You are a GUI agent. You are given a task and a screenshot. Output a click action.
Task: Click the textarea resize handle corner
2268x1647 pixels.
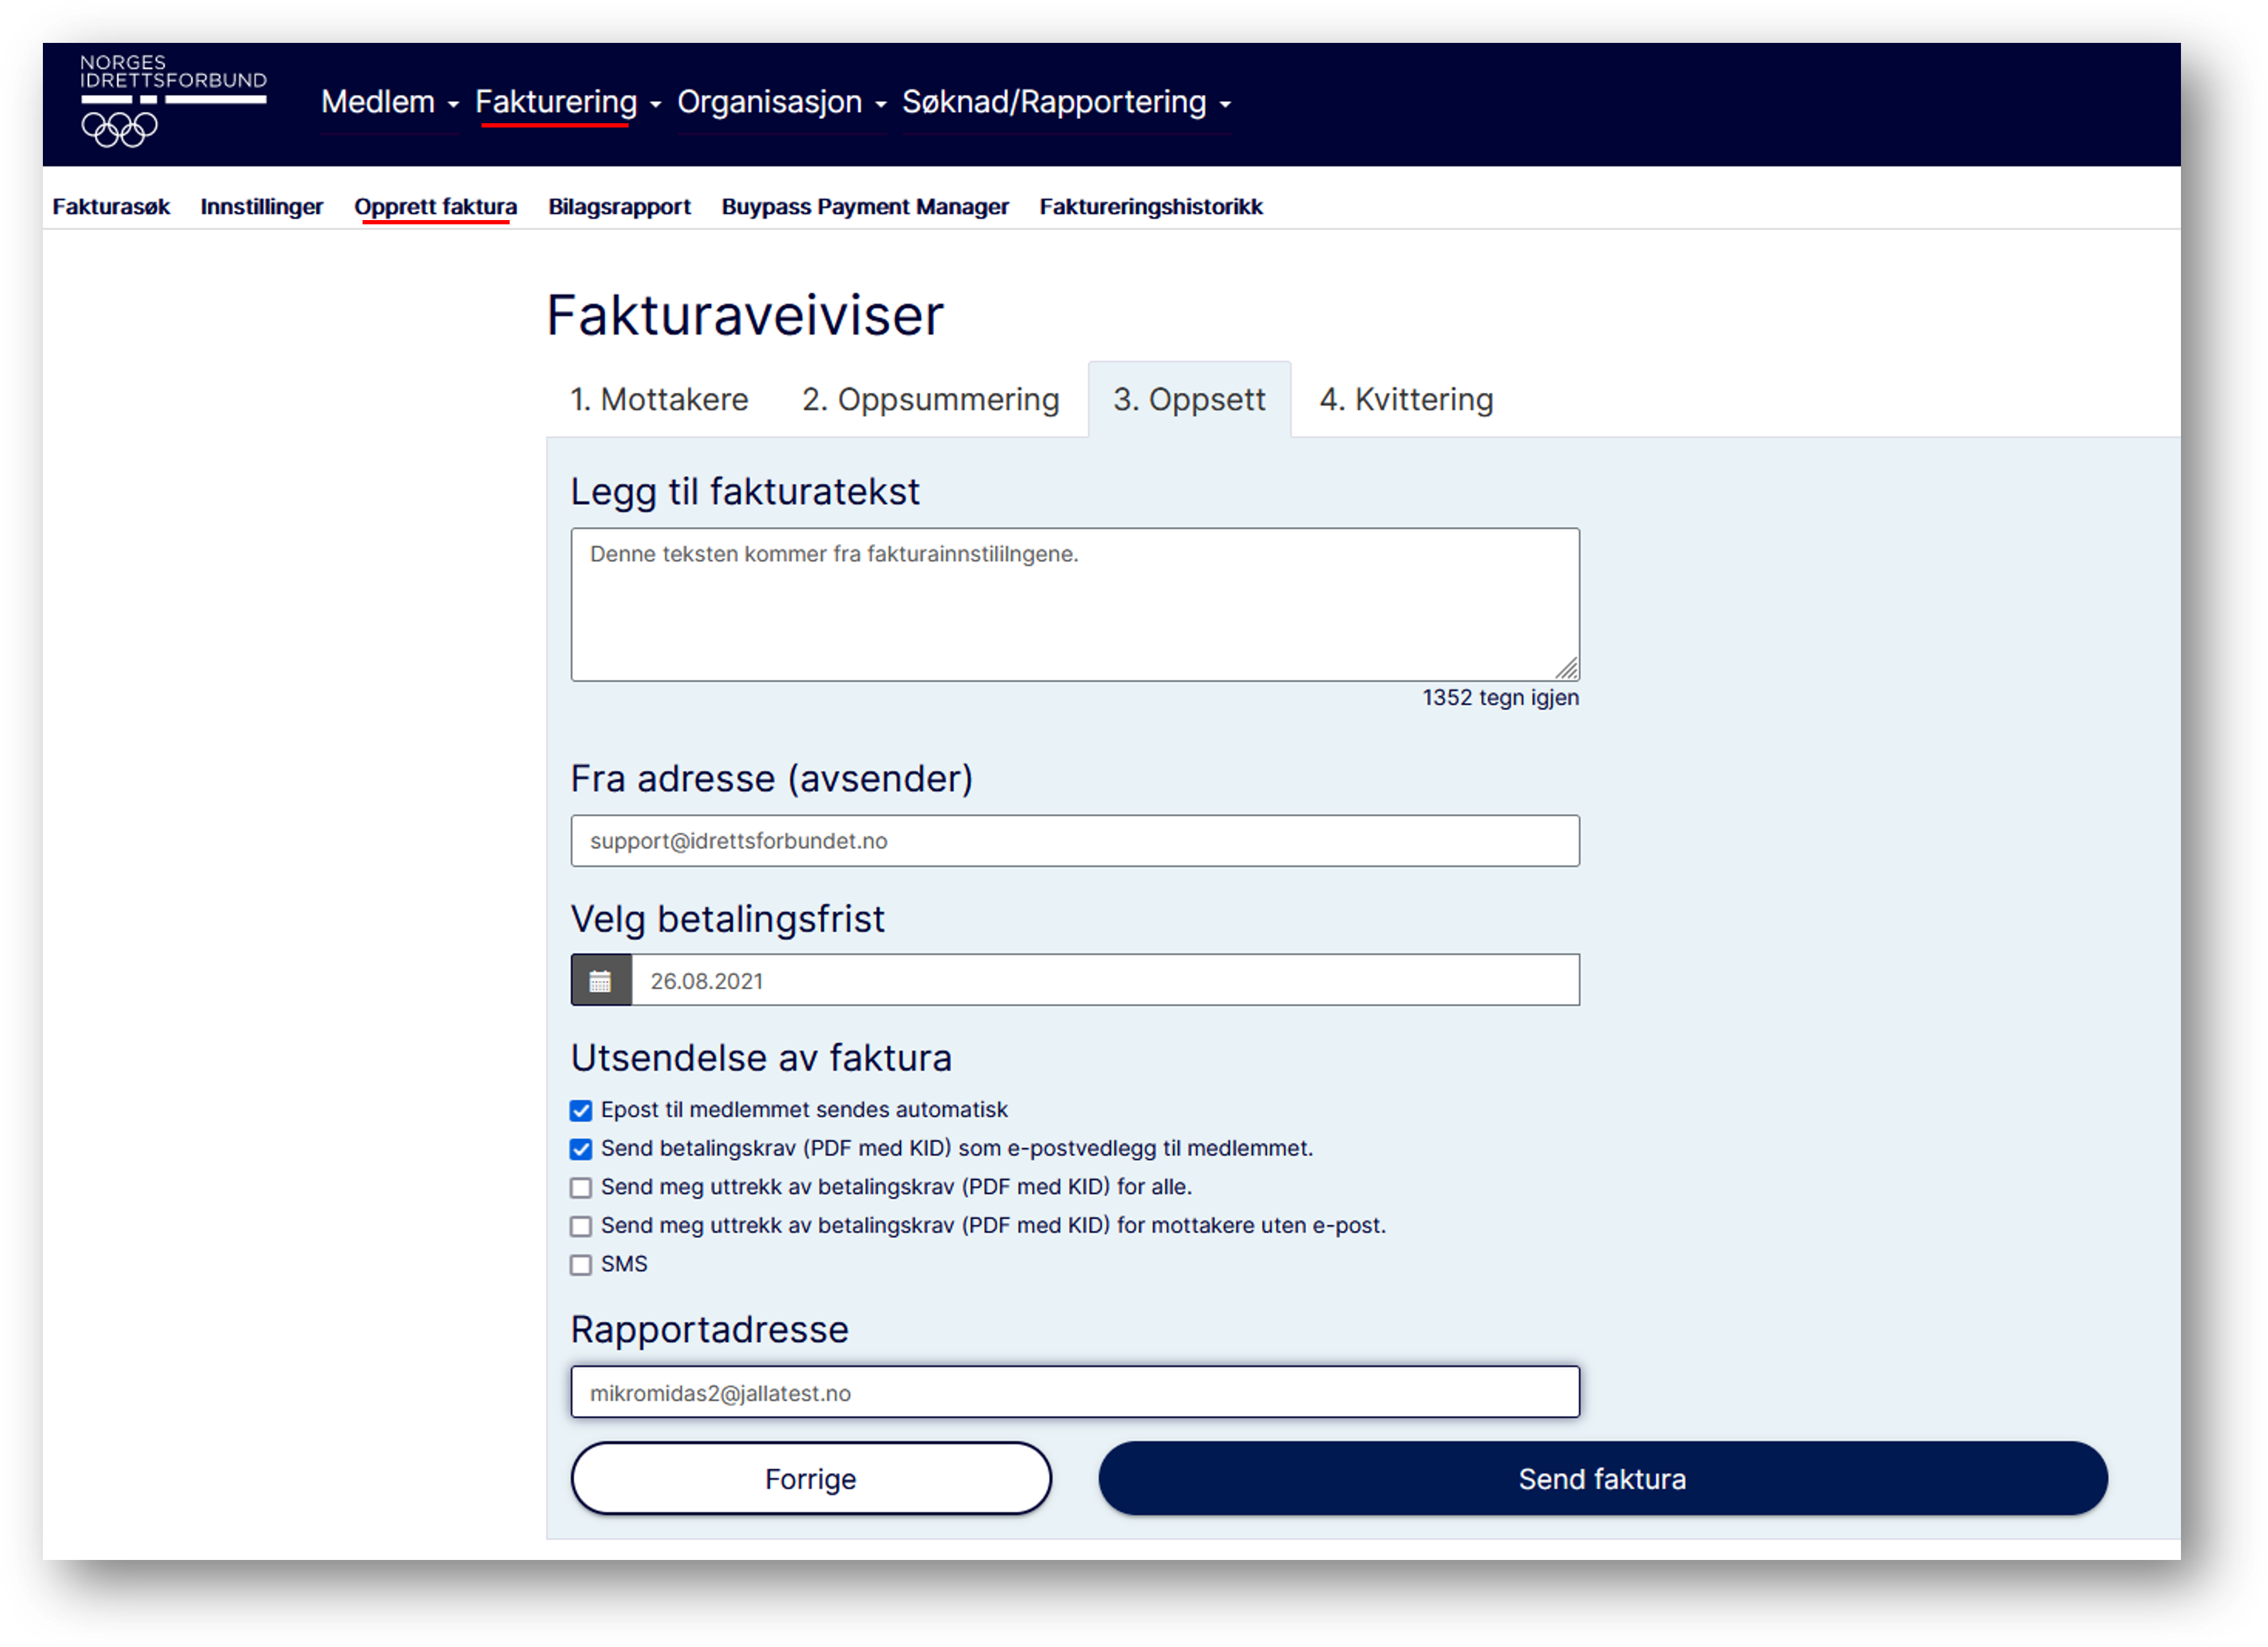coord(1567,668)
